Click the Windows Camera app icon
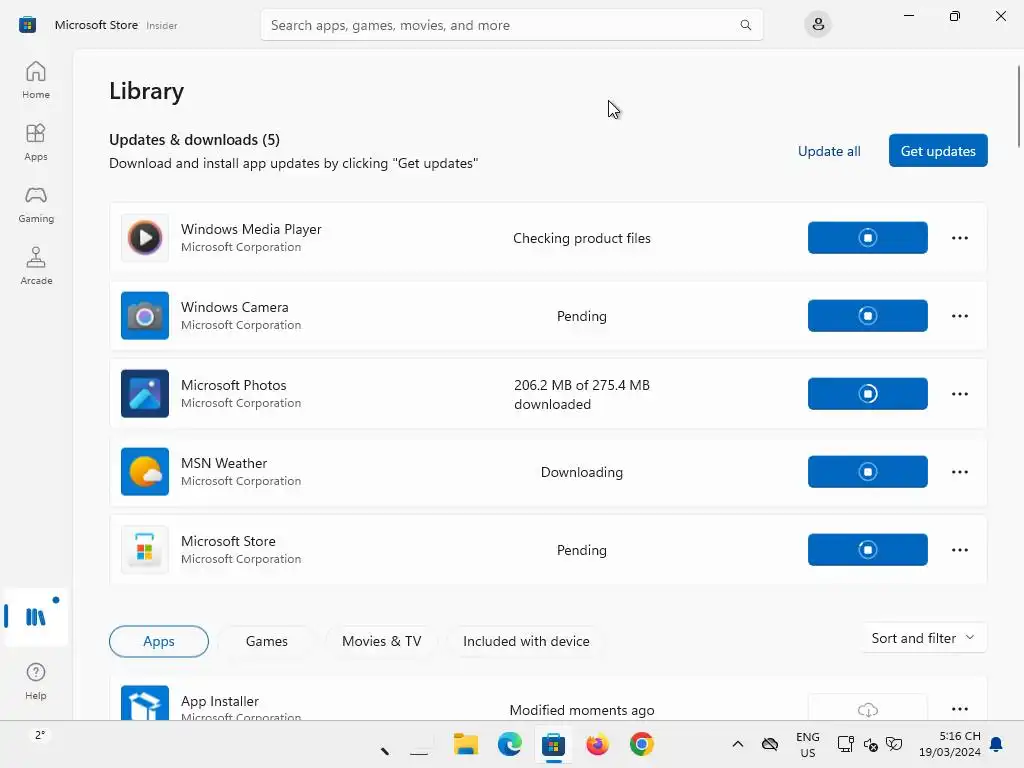 point(145,316)
